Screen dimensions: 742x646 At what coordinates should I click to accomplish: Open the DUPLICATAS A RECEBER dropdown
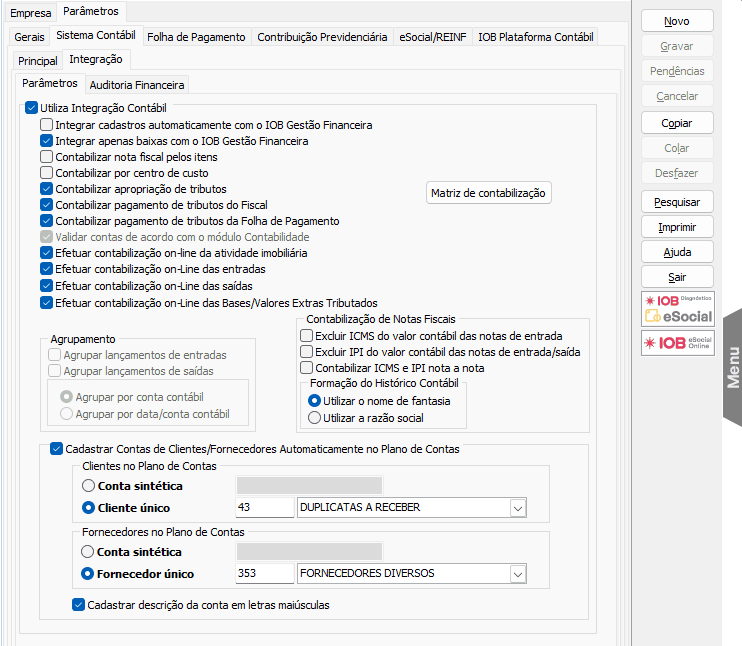(x=517, y=508)
